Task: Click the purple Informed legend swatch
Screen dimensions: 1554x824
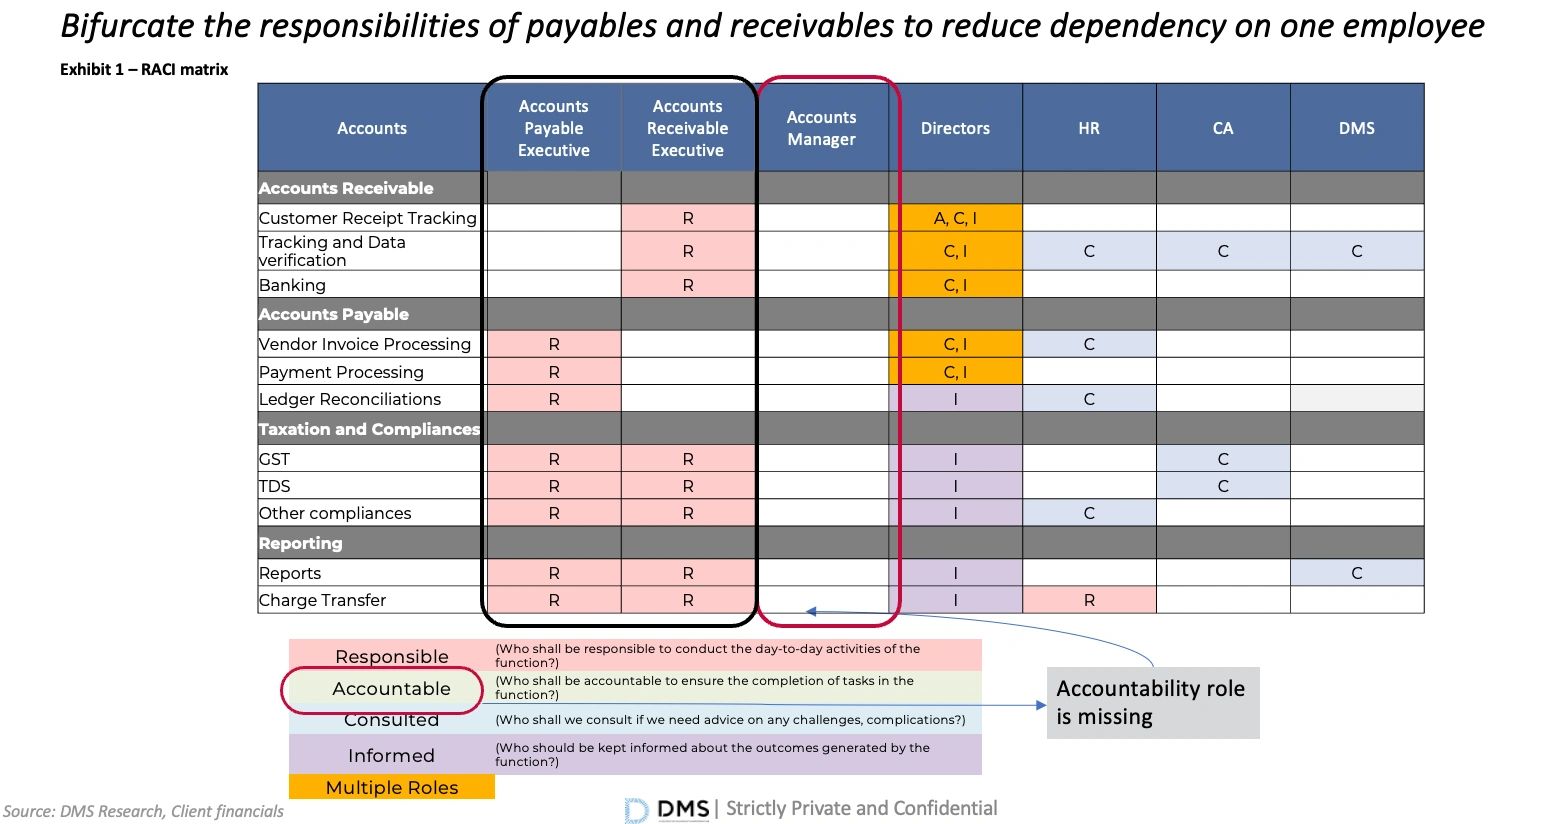Action: tap(391, 755)
